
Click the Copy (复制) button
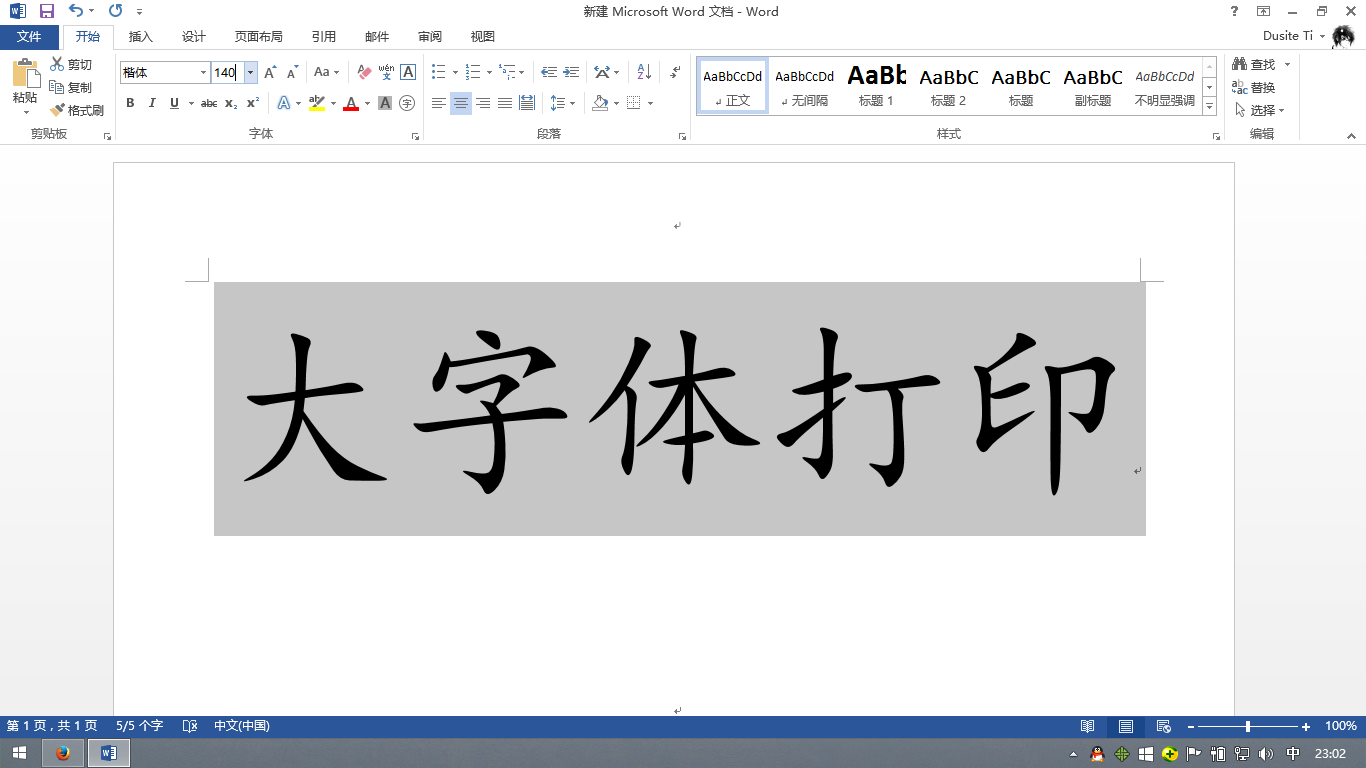70,87
